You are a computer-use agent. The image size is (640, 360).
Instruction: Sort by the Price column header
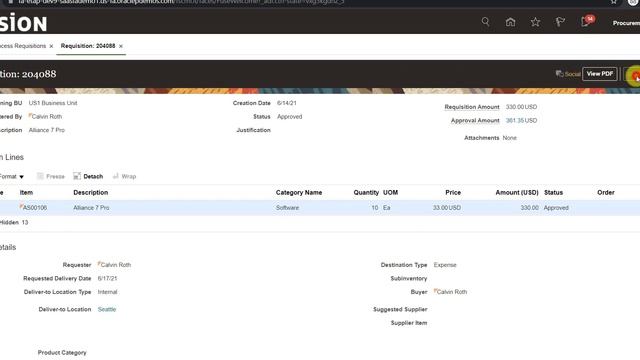(x=453, y=192)
